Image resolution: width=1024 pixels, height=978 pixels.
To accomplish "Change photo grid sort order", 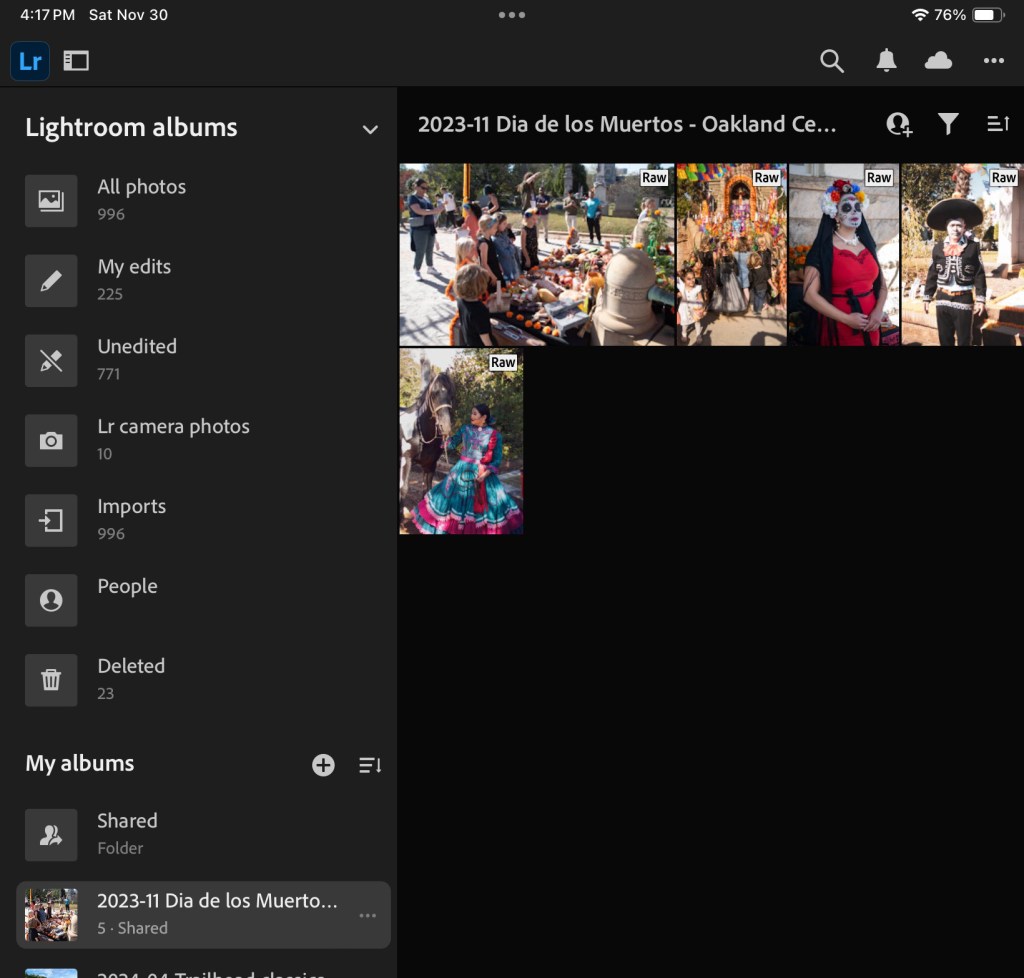I will 998,124.
